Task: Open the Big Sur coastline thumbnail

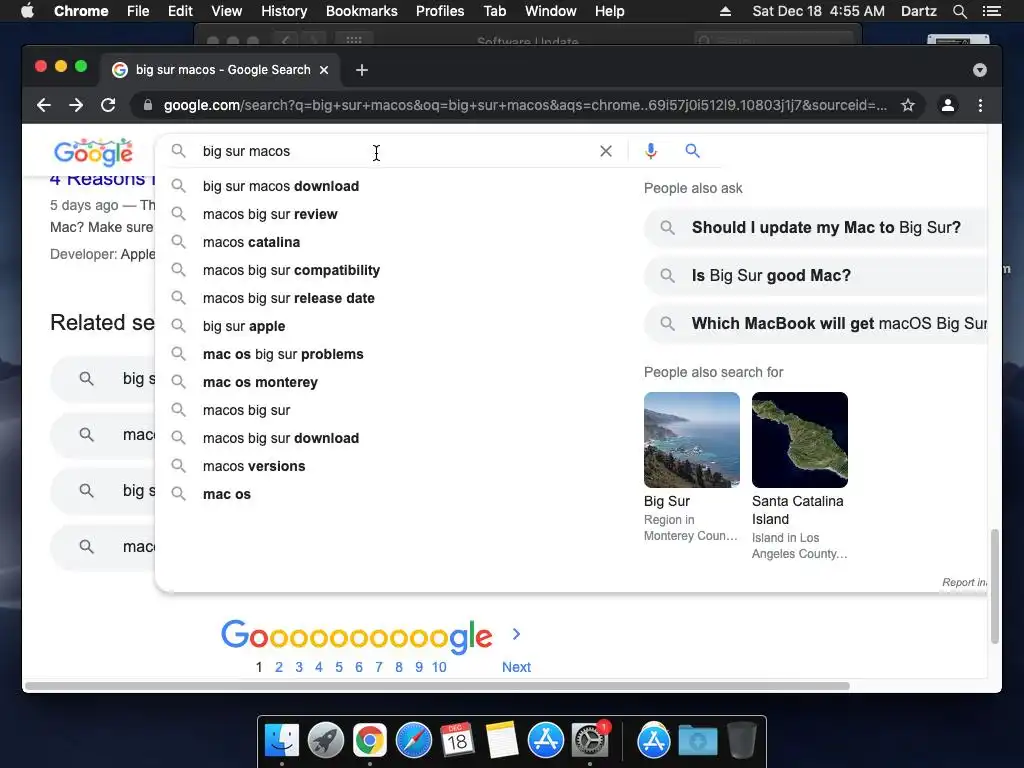Action: click(x=692, y=440)
